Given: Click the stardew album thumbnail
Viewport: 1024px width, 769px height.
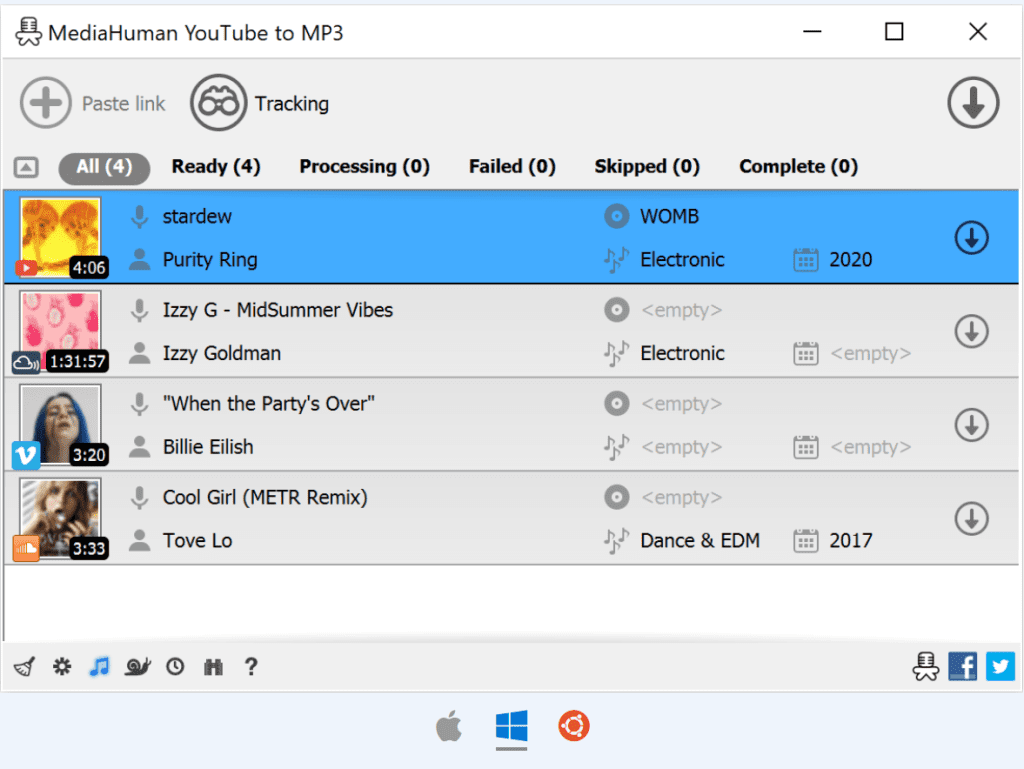Looking at the screenshot, I should pyautogui.click(x=61, y=237).
